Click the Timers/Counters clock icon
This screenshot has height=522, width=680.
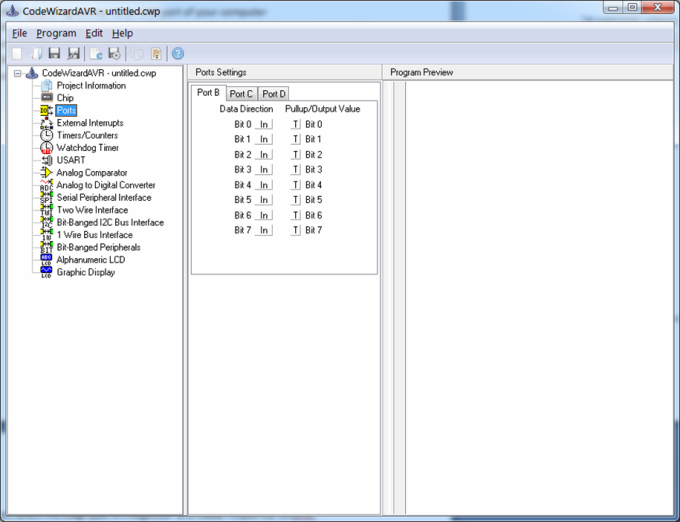[x=46, y=135]
